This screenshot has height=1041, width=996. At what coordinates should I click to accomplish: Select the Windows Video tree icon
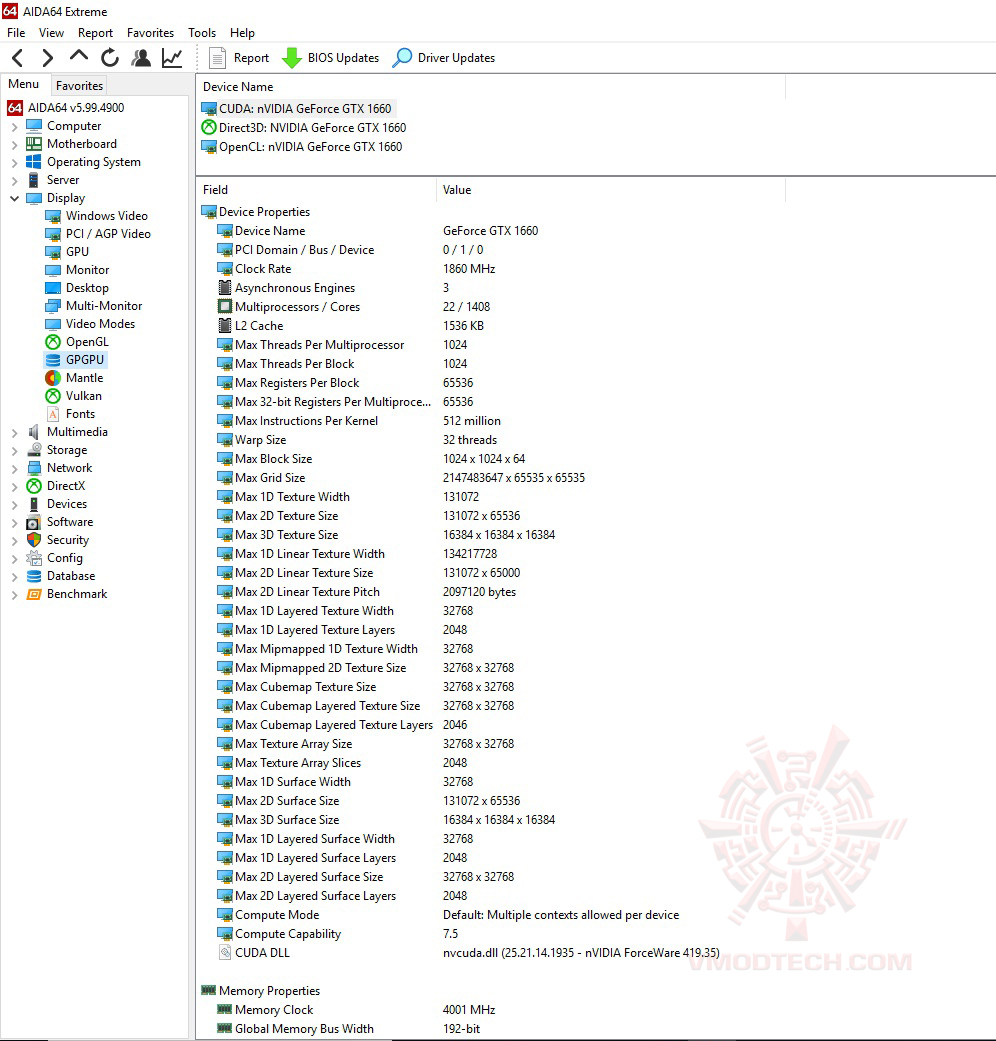pyautogui.click(x=53, y=216)
